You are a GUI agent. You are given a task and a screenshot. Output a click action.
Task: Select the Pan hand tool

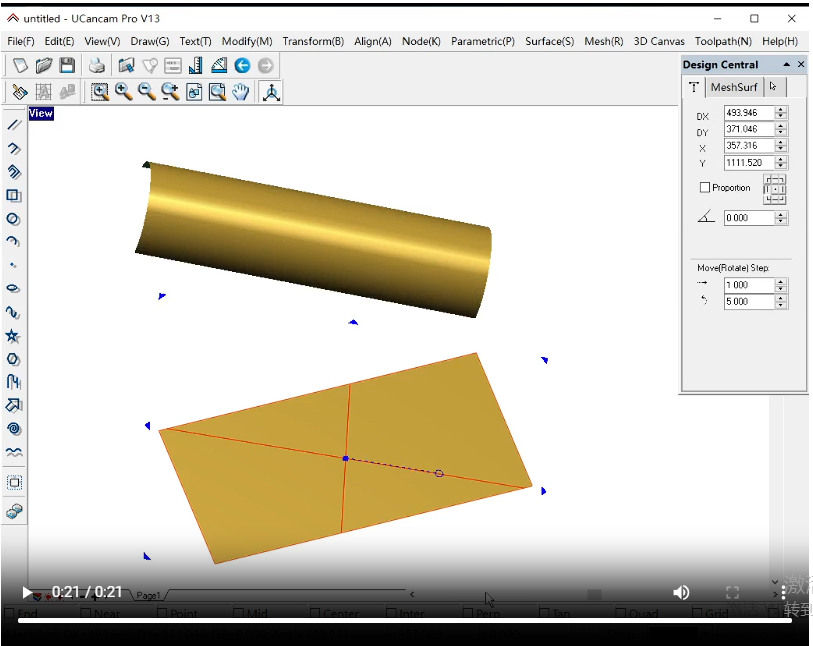pyautogui.click(x=241, y=92)
